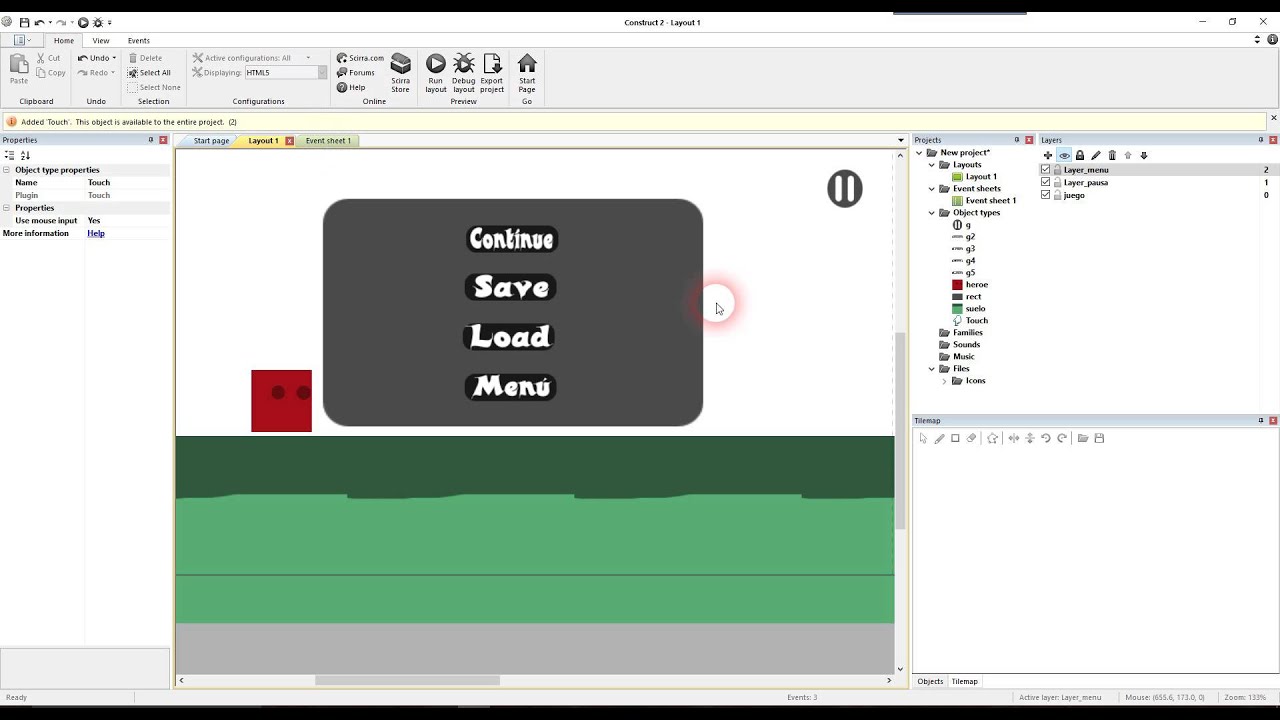The image size is (1280, 720).
Task: Move layer down with the down arrow icon
Action: 1144,155
